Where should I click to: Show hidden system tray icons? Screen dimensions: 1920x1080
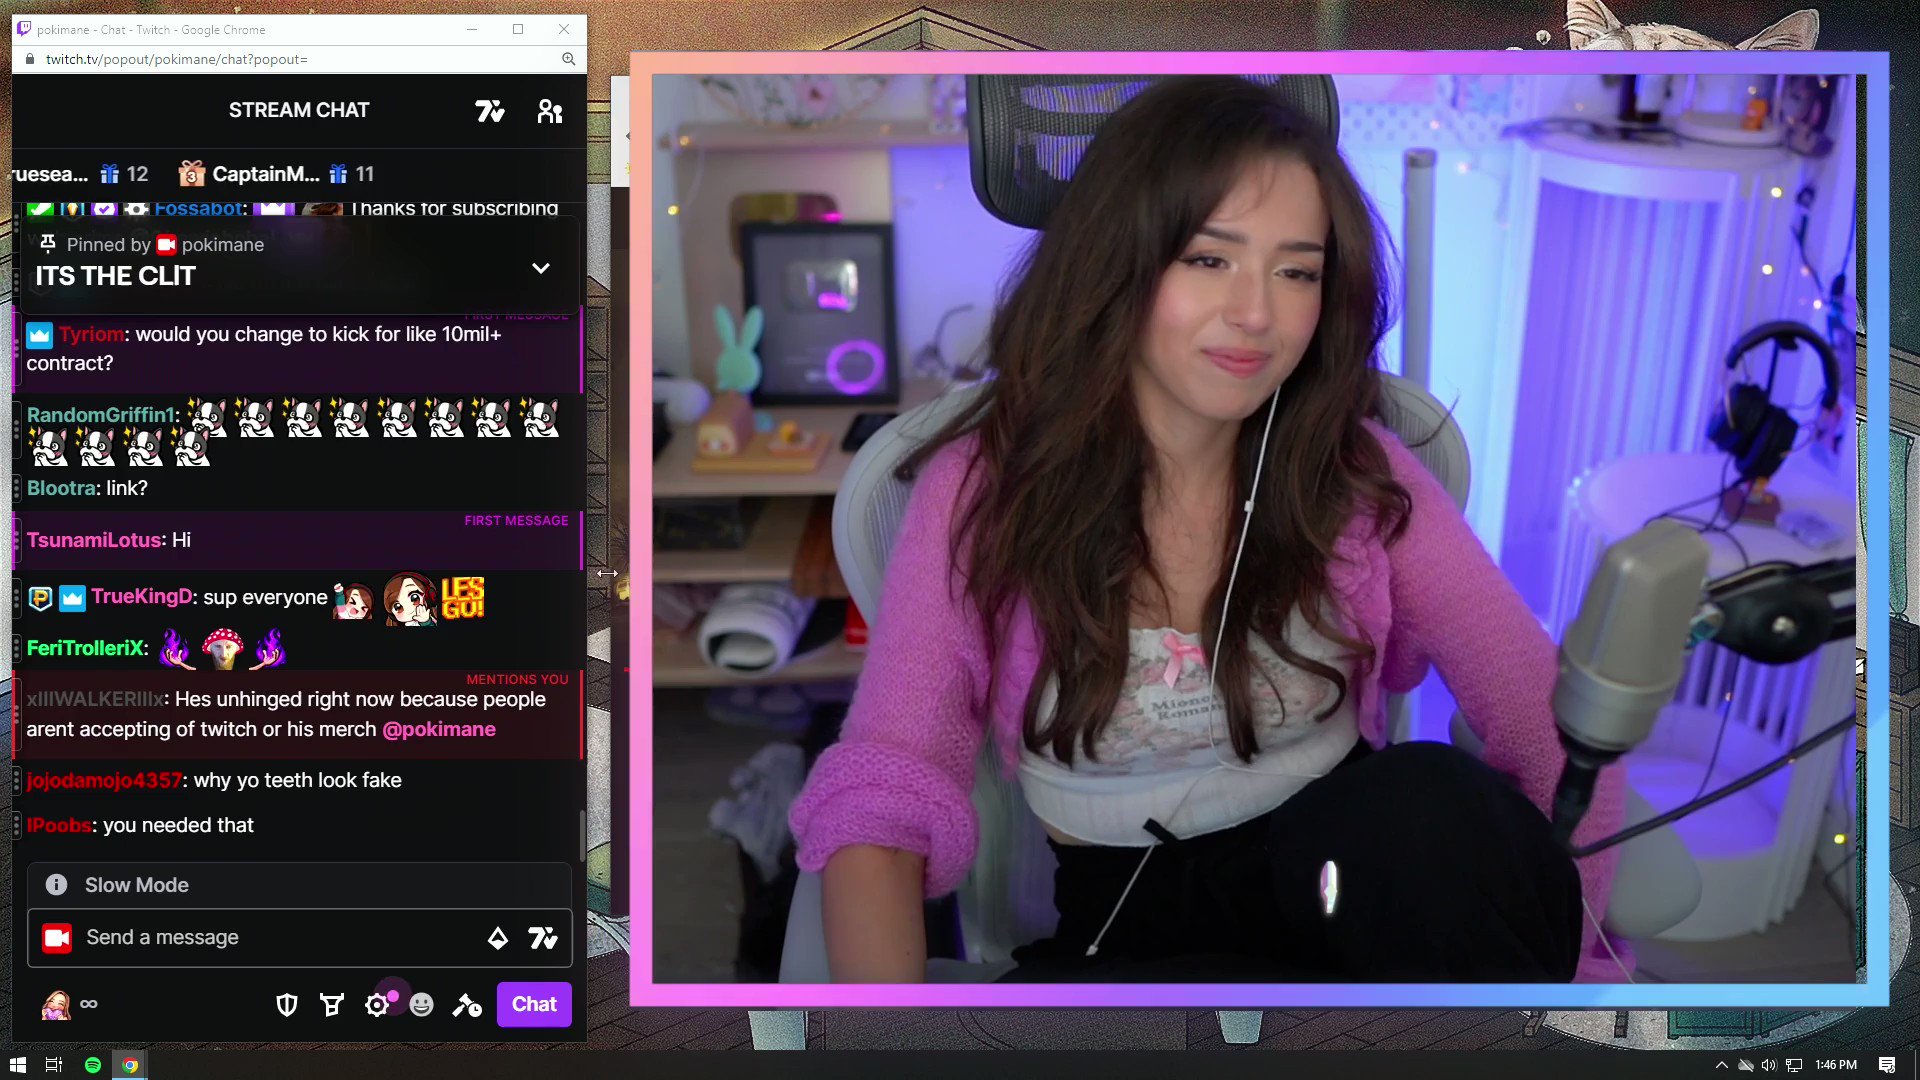1721,1065
